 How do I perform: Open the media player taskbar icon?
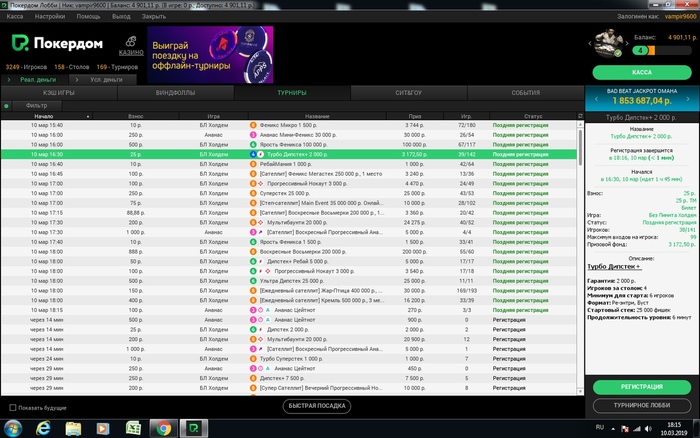pyautogui.click(x=103, y=429)
